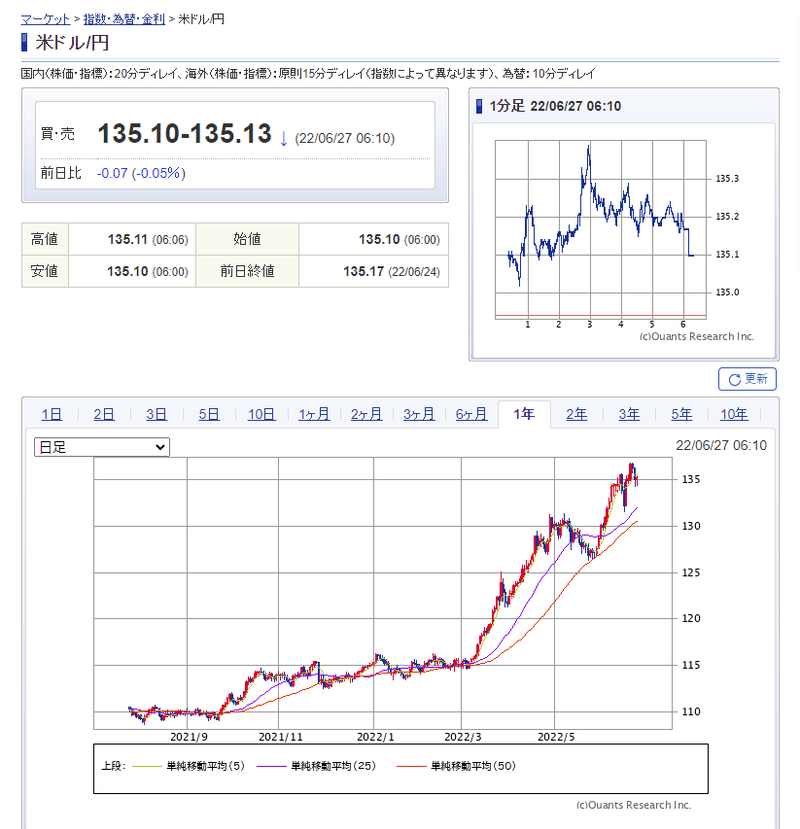The height and width of the screenshot is (829, 800).
Task: Switch to the 5年 chart tab
Action: 682,414
